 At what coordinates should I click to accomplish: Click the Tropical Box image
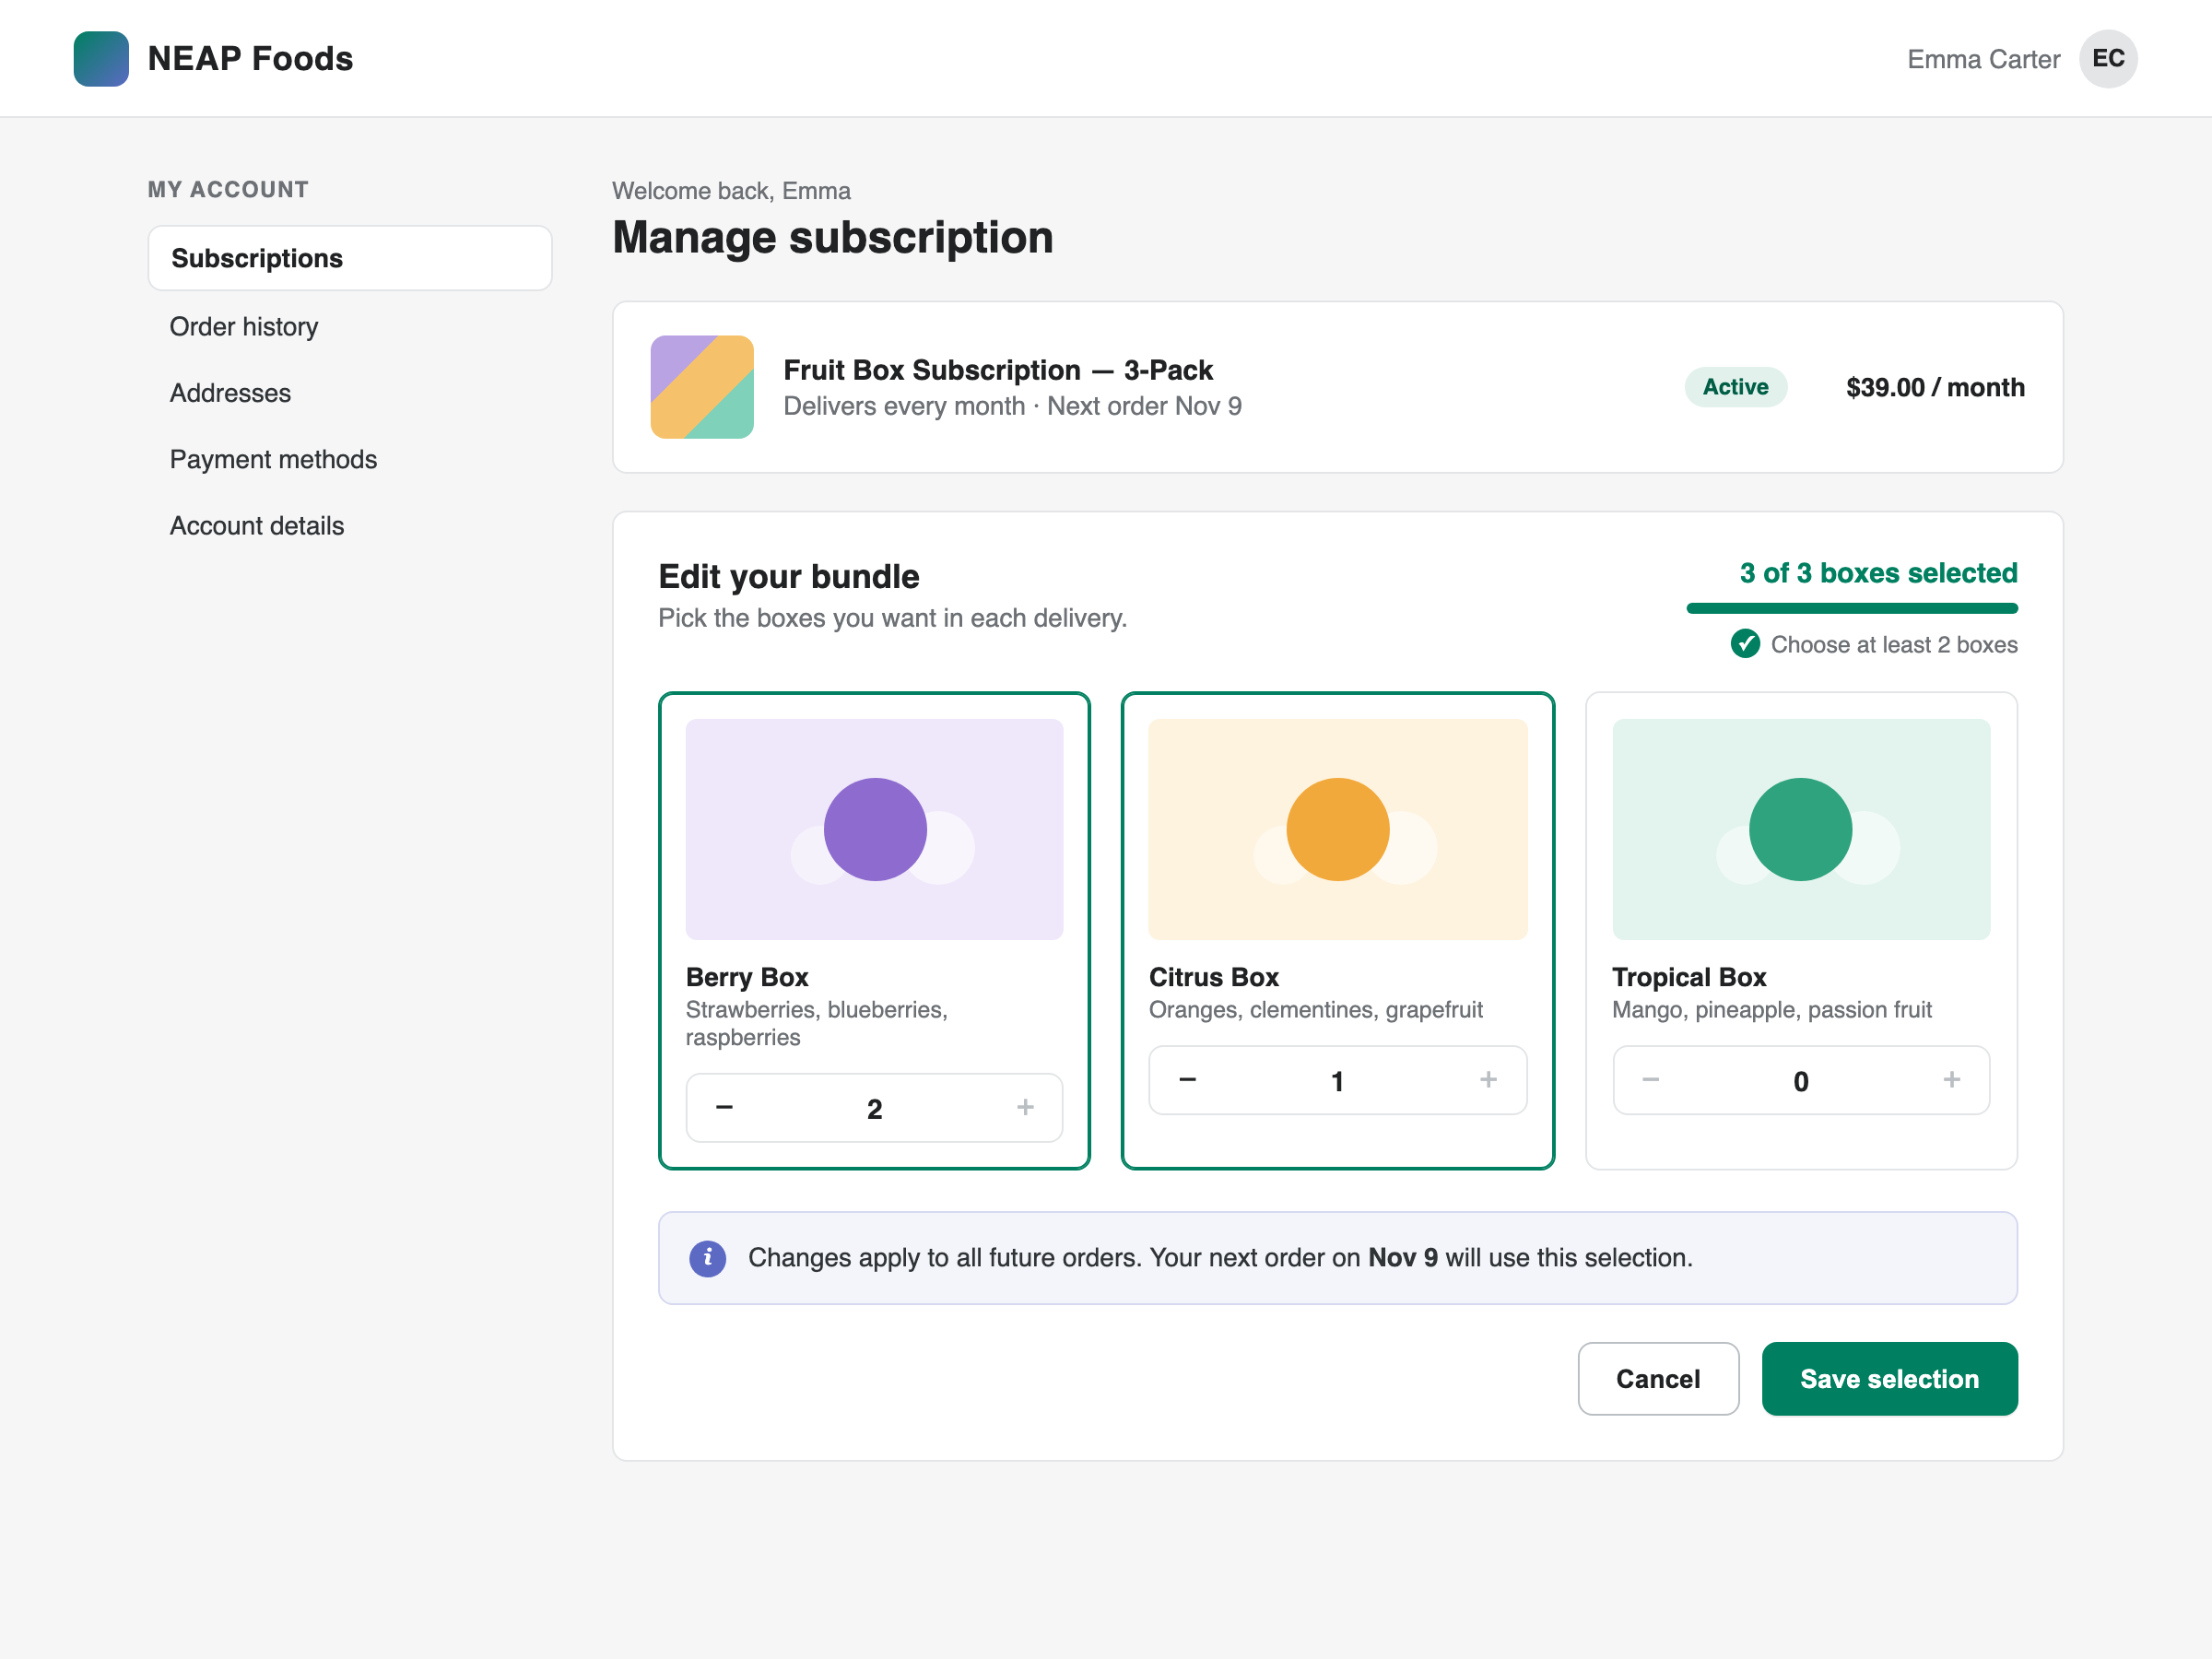[1801, 829]
